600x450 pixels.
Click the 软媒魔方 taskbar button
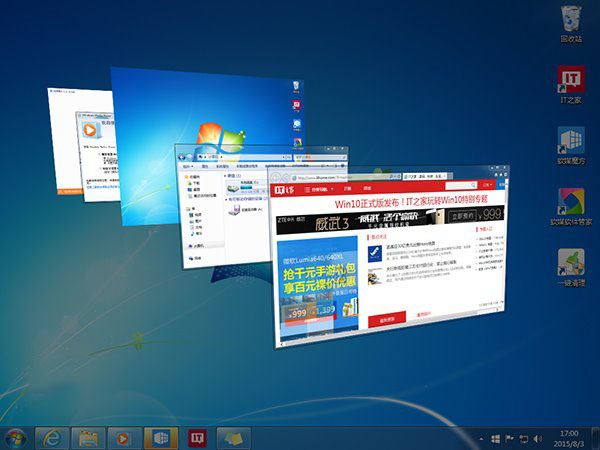pyautogui.click(x=160, y=438)
